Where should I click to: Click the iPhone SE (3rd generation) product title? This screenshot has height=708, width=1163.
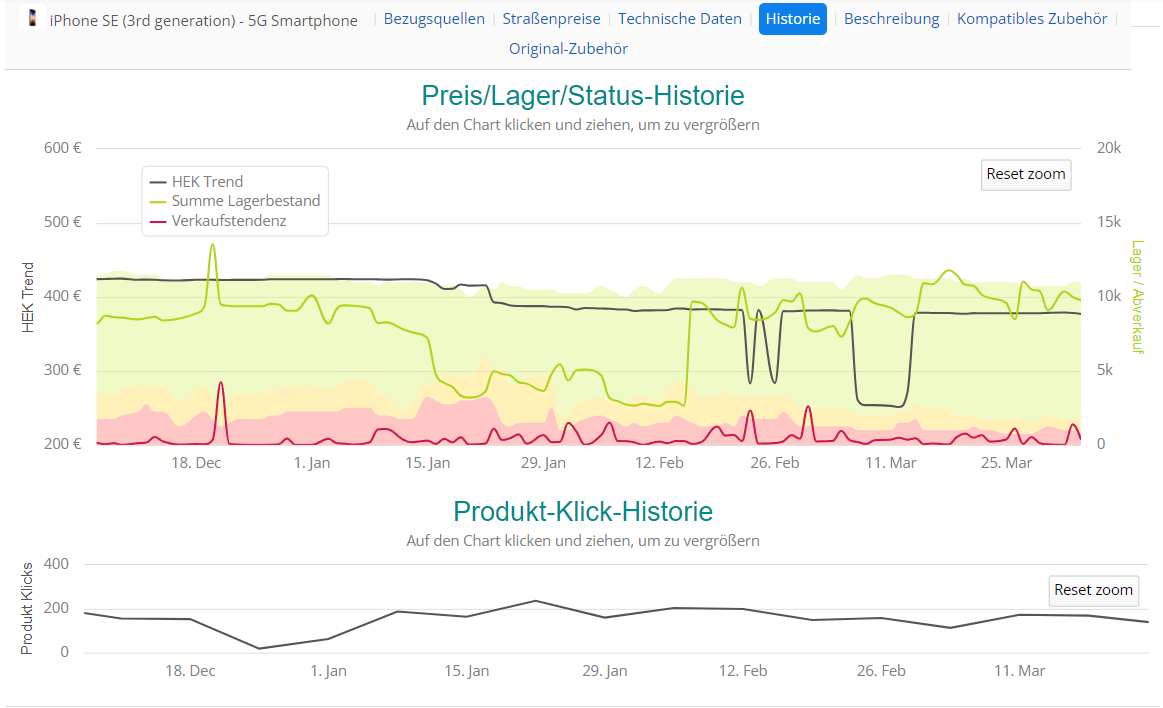tap(203, 20)
